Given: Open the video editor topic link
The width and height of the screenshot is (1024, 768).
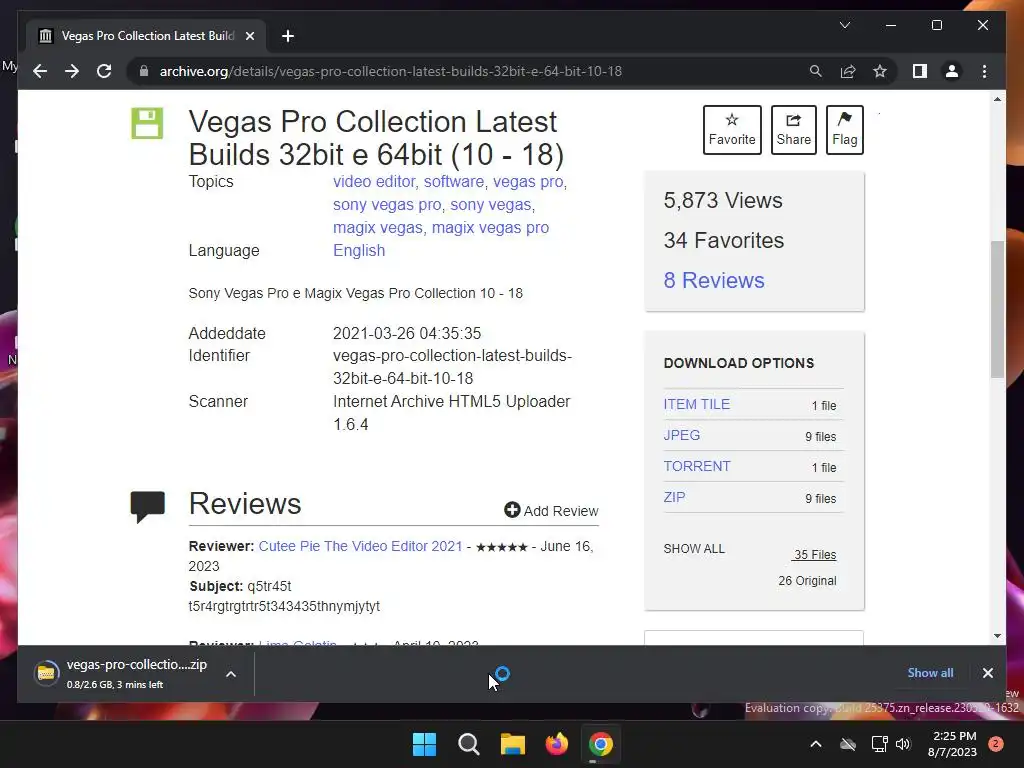Looking at the screenshot, I should 374,182.
